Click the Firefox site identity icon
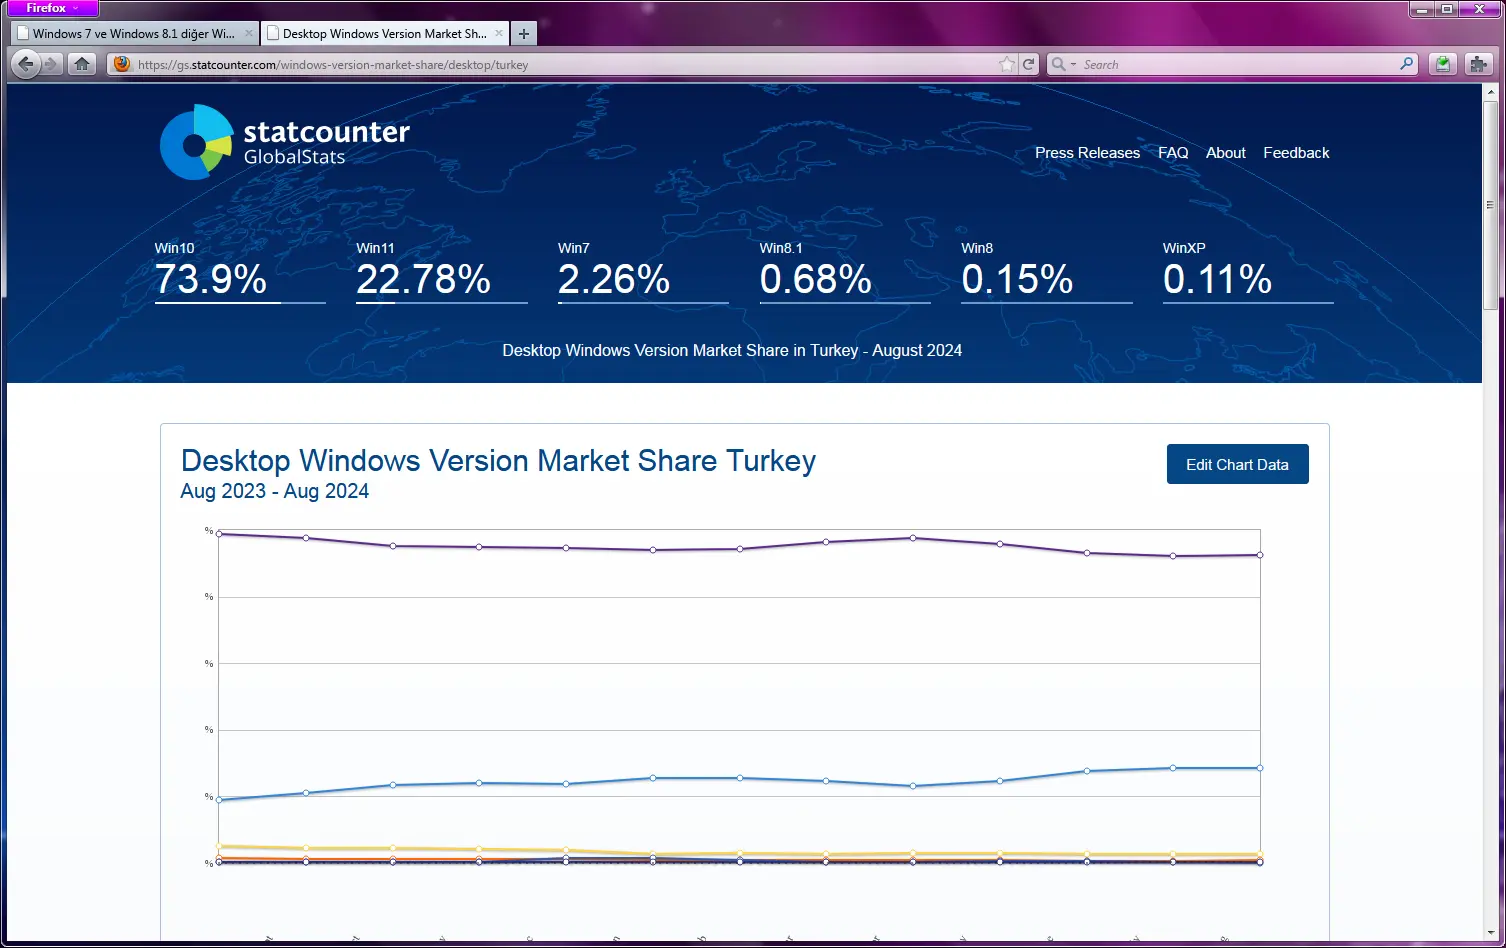 click(122, 64)
